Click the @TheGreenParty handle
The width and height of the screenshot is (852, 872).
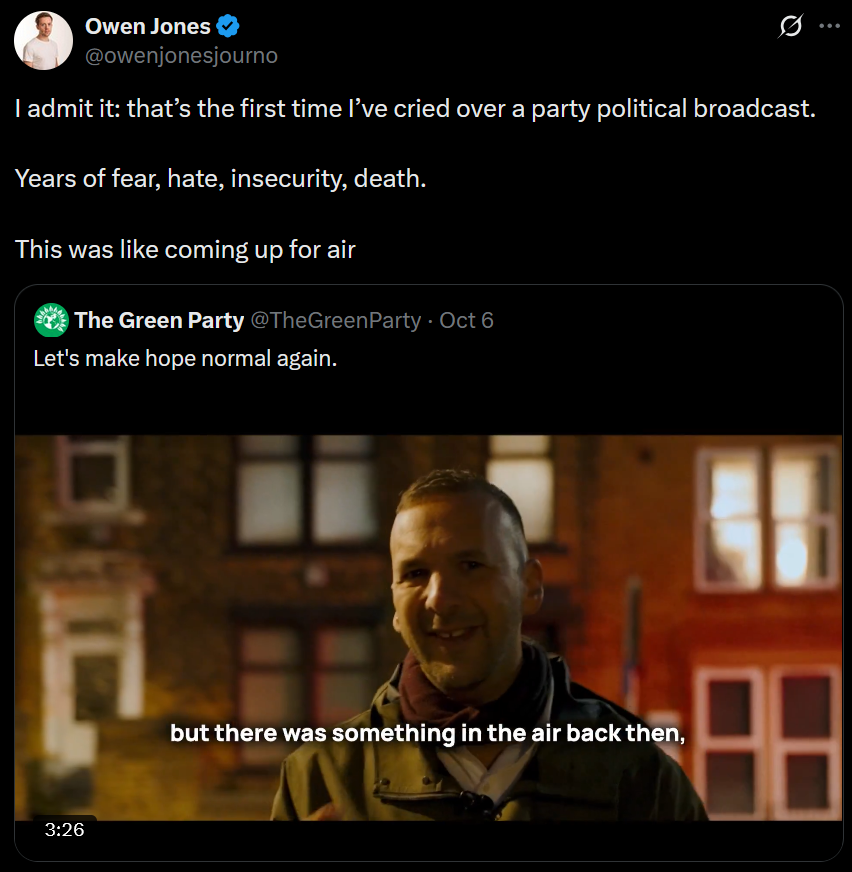point(335,320)
